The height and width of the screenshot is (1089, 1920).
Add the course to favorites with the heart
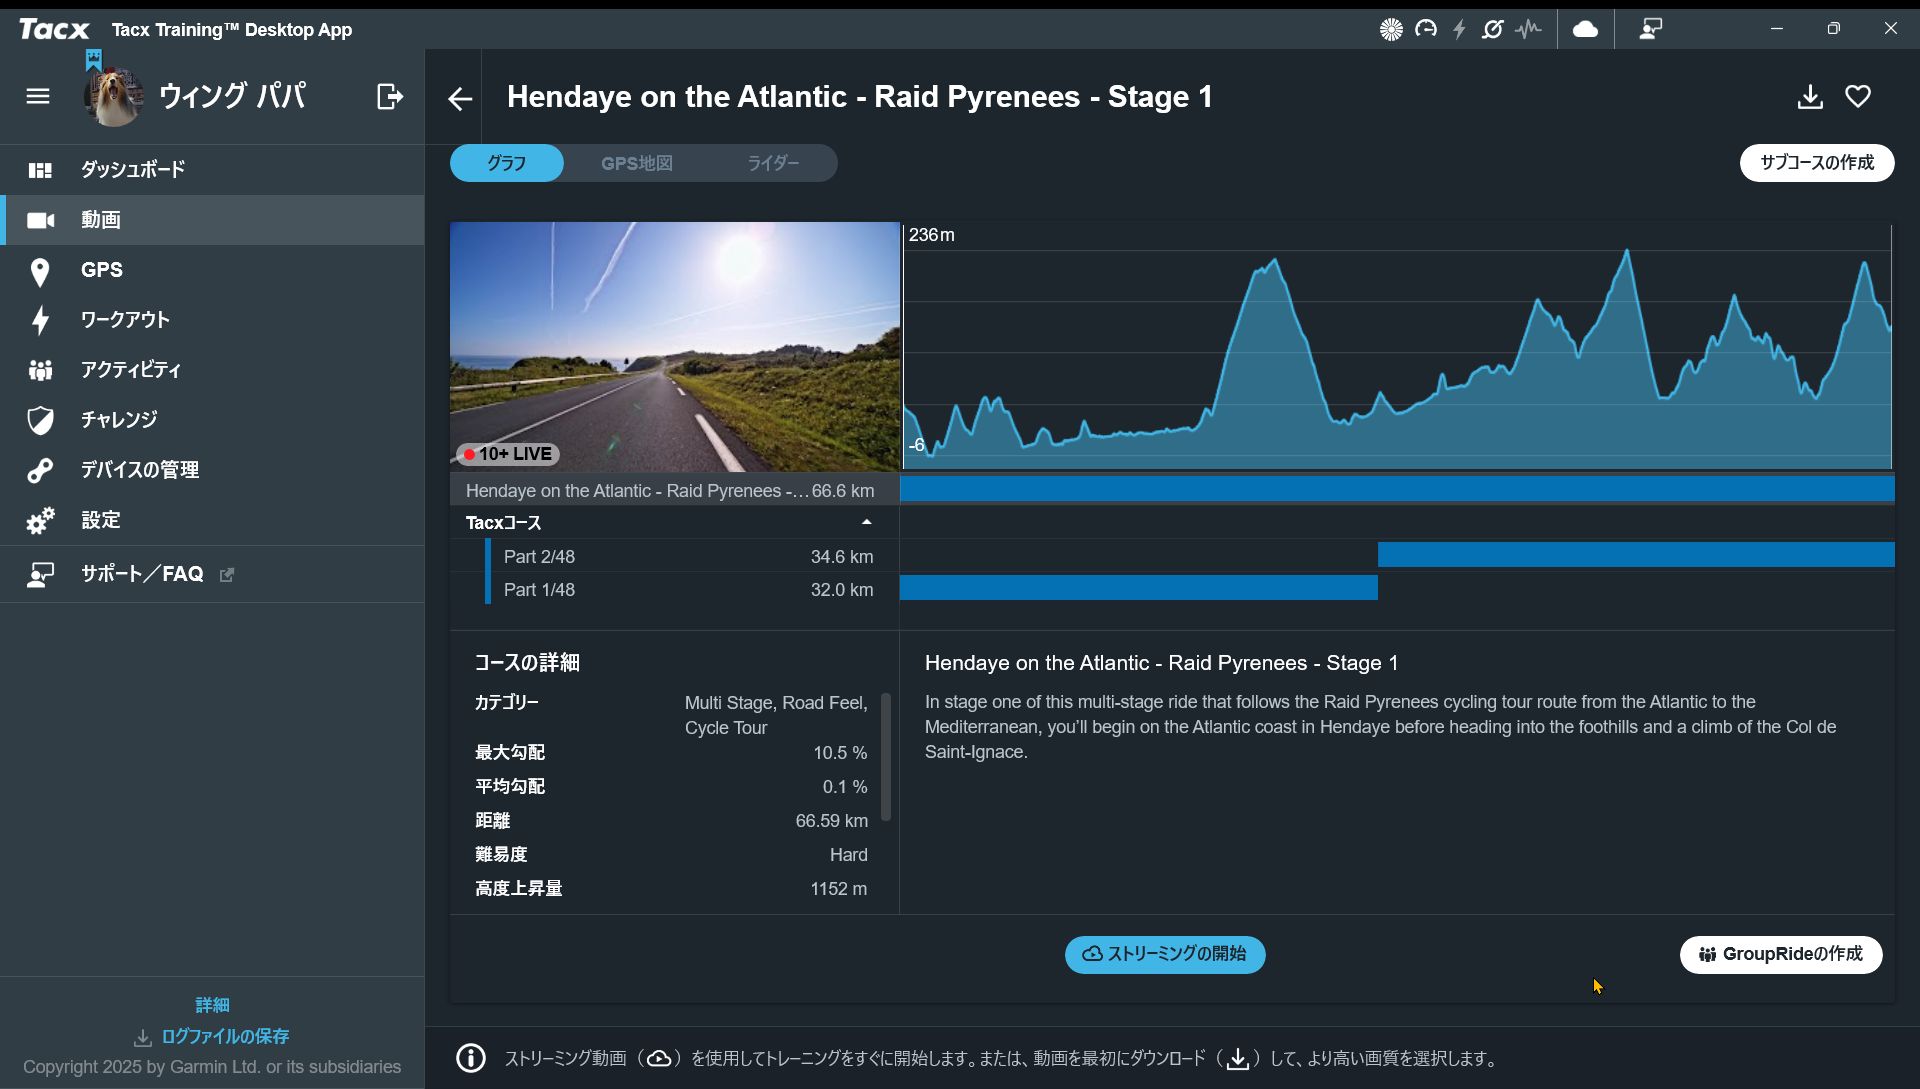click(1858, 97)
